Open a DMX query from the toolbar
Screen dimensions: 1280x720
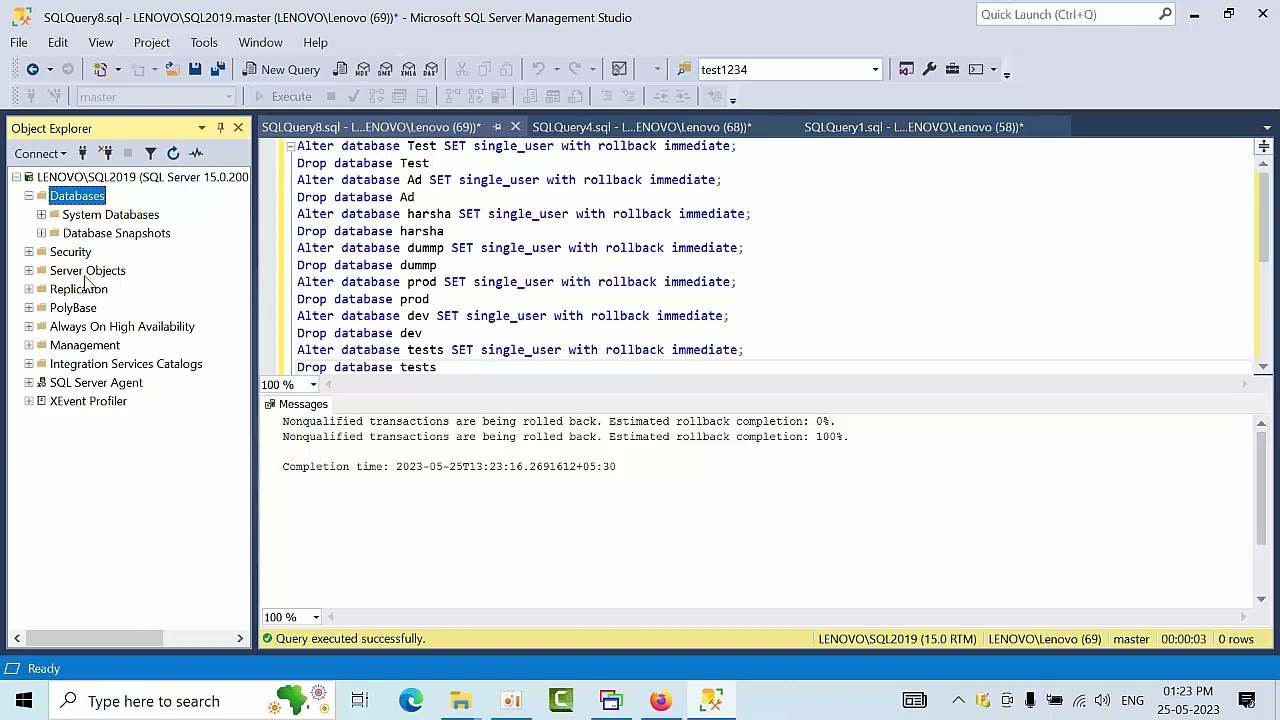(386, 69)
